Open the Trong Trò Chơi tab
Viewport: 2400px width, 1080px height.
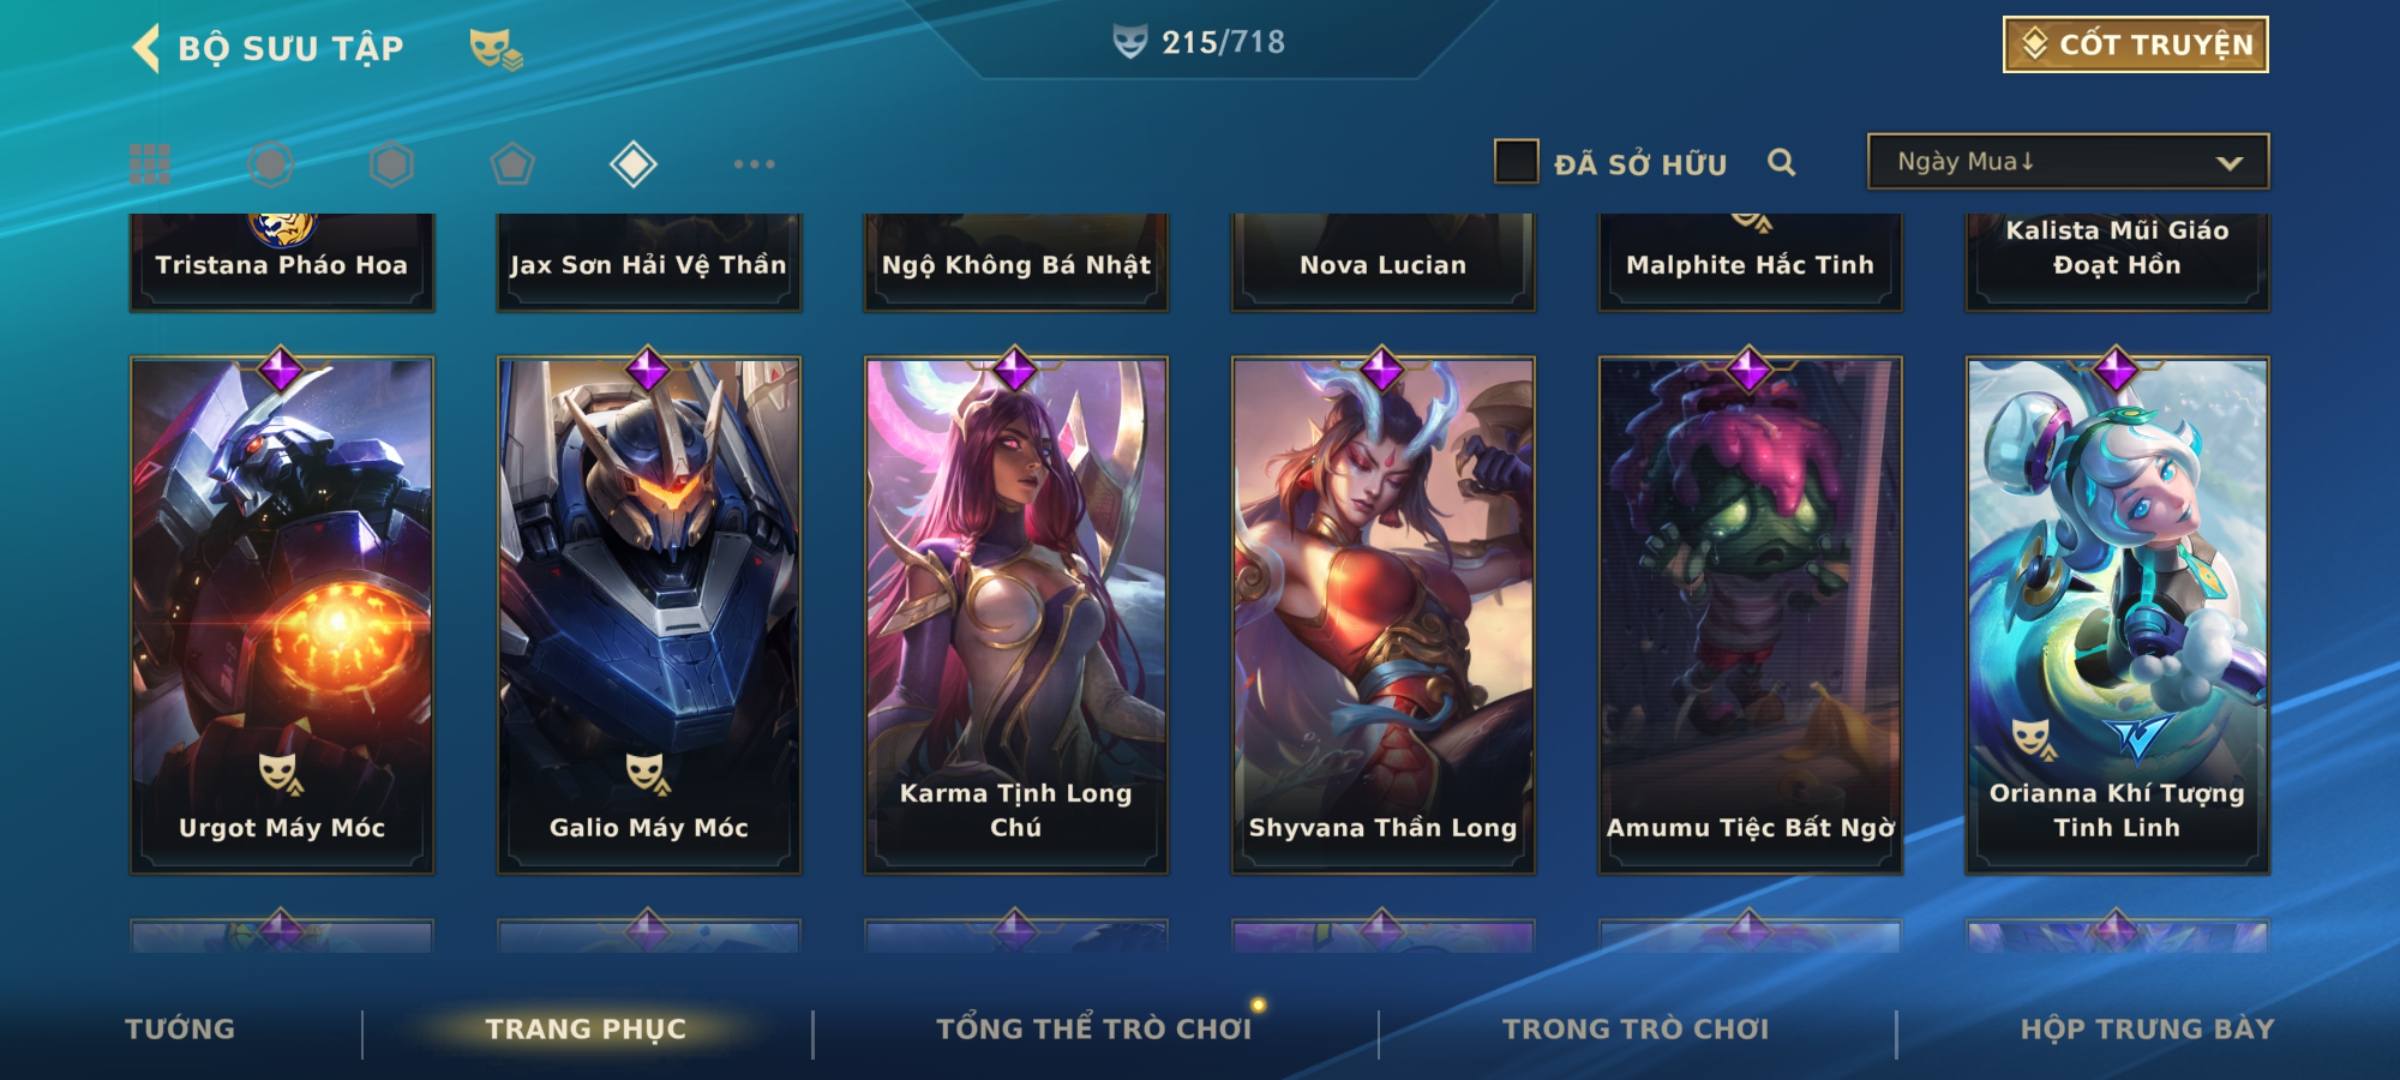(1636, 1029)
